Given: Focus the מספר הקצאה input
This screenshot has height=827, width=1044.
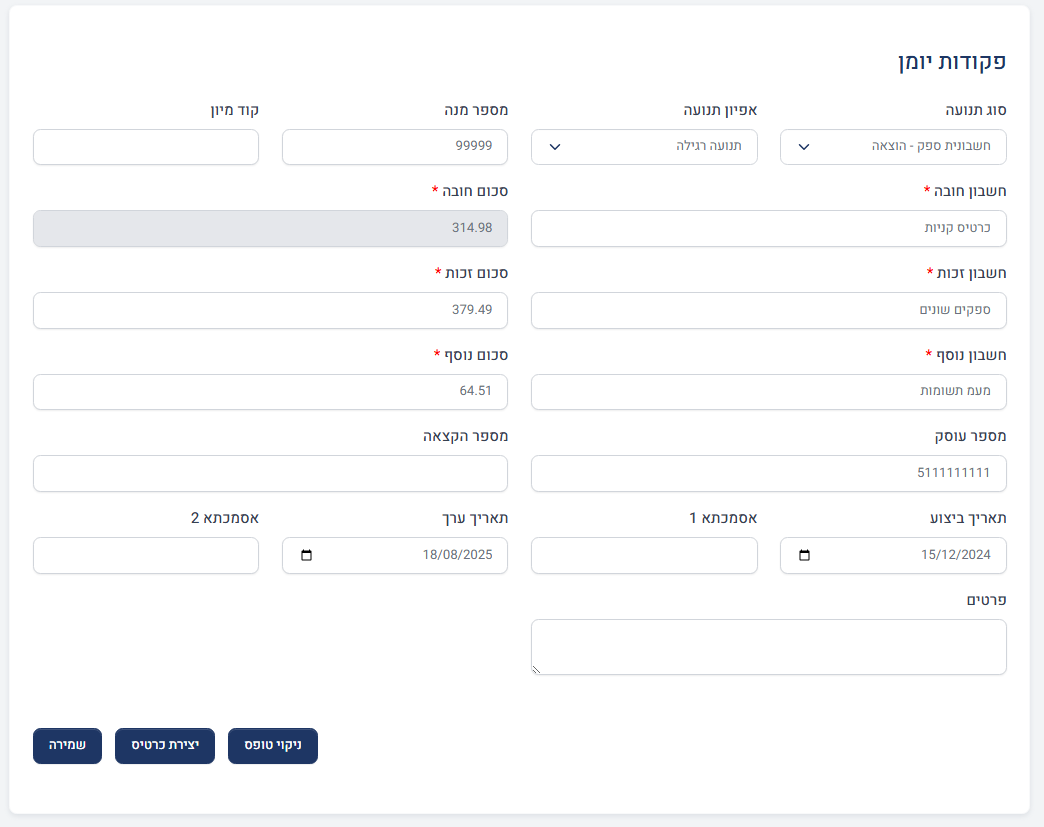Looking at the screenshot, I should pos(270,474).
